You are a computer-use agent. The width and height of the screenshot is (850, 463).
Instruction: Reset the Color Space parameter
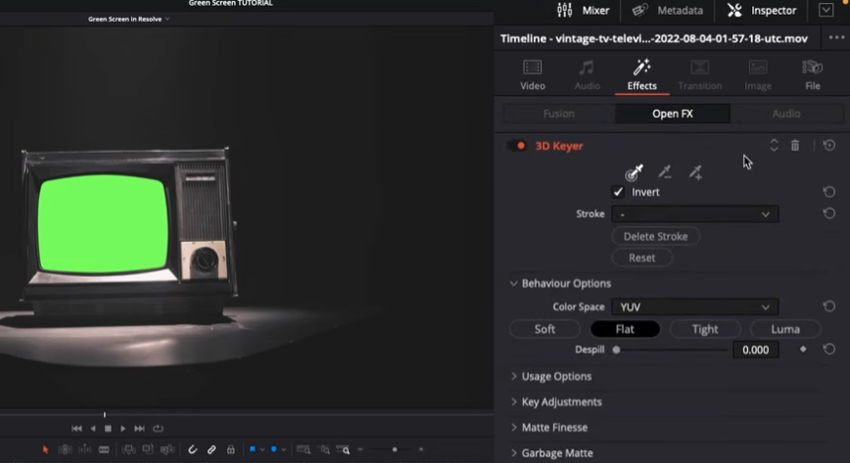829,306
